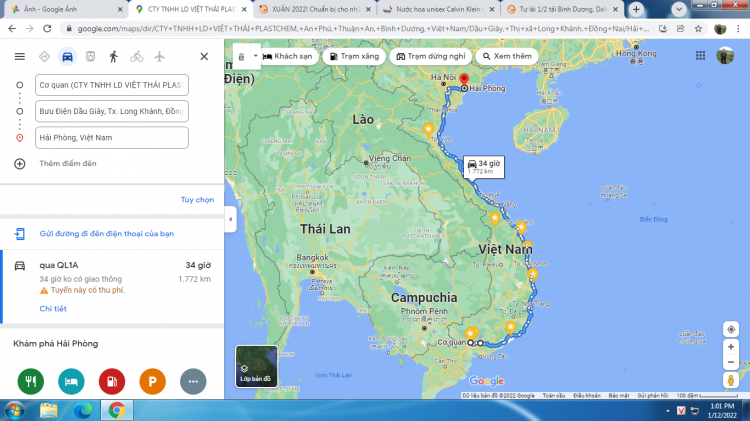Open the Google Maps hamburger menu
The height and width of the screenshot is (421, 750).
point(20,56)
